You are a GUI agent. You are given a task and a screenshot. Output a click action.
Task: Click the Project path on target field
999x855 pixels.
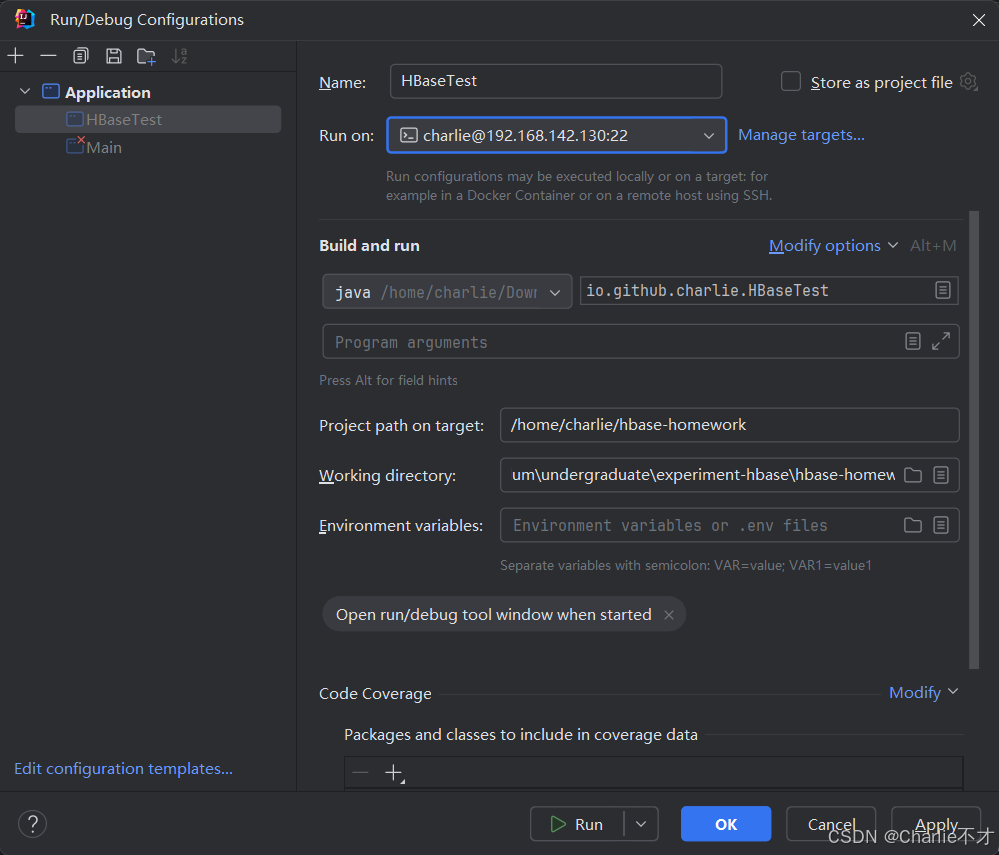click(x=729, y=425)
